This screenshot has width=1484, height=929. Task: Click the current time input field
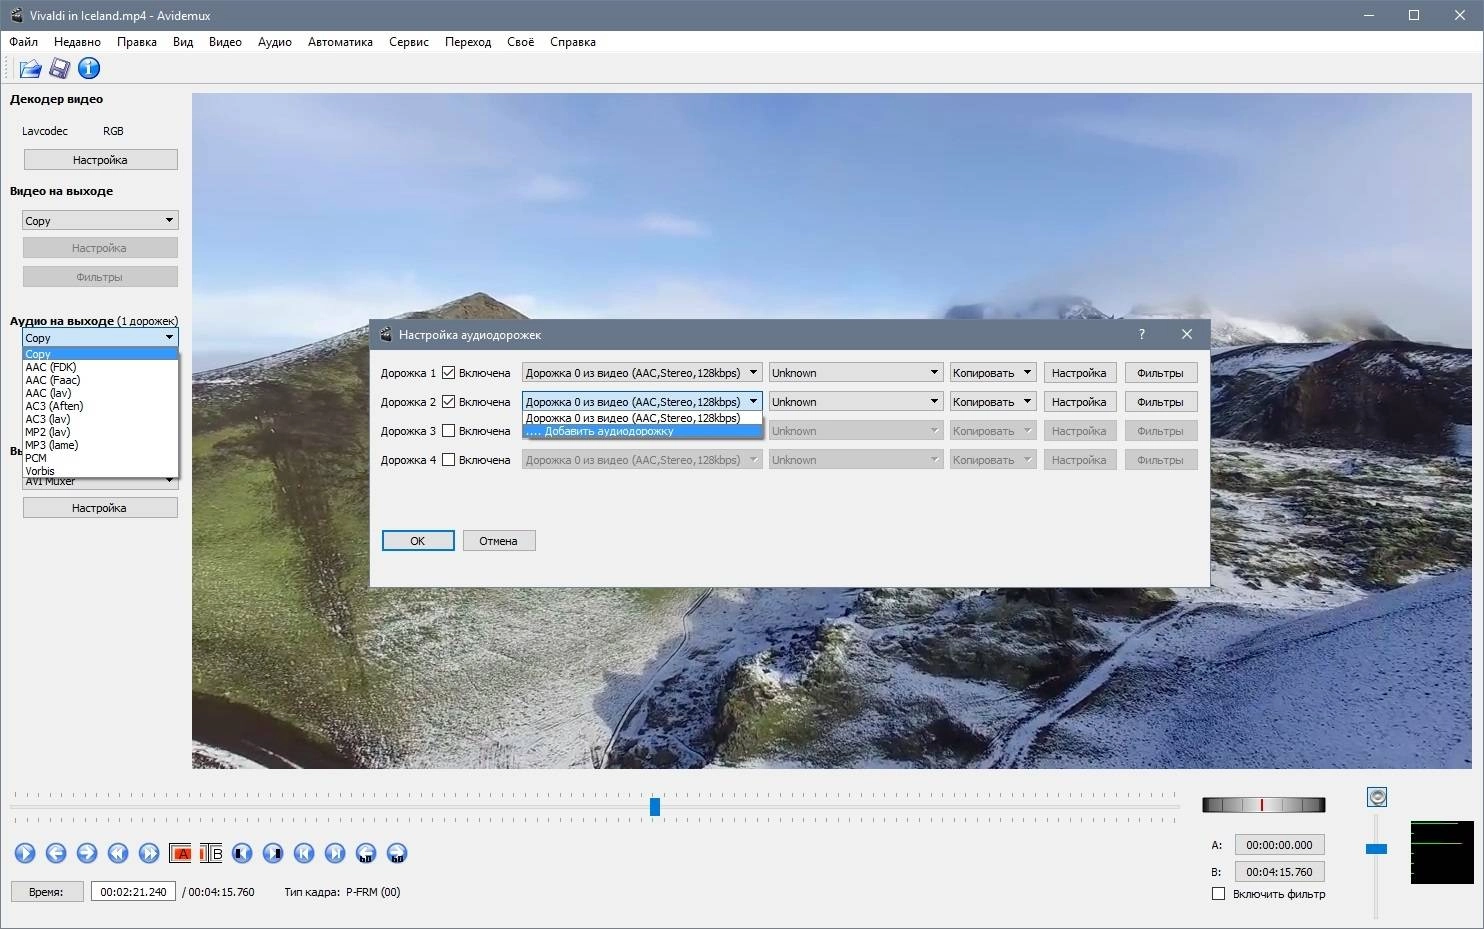(133, 892)
